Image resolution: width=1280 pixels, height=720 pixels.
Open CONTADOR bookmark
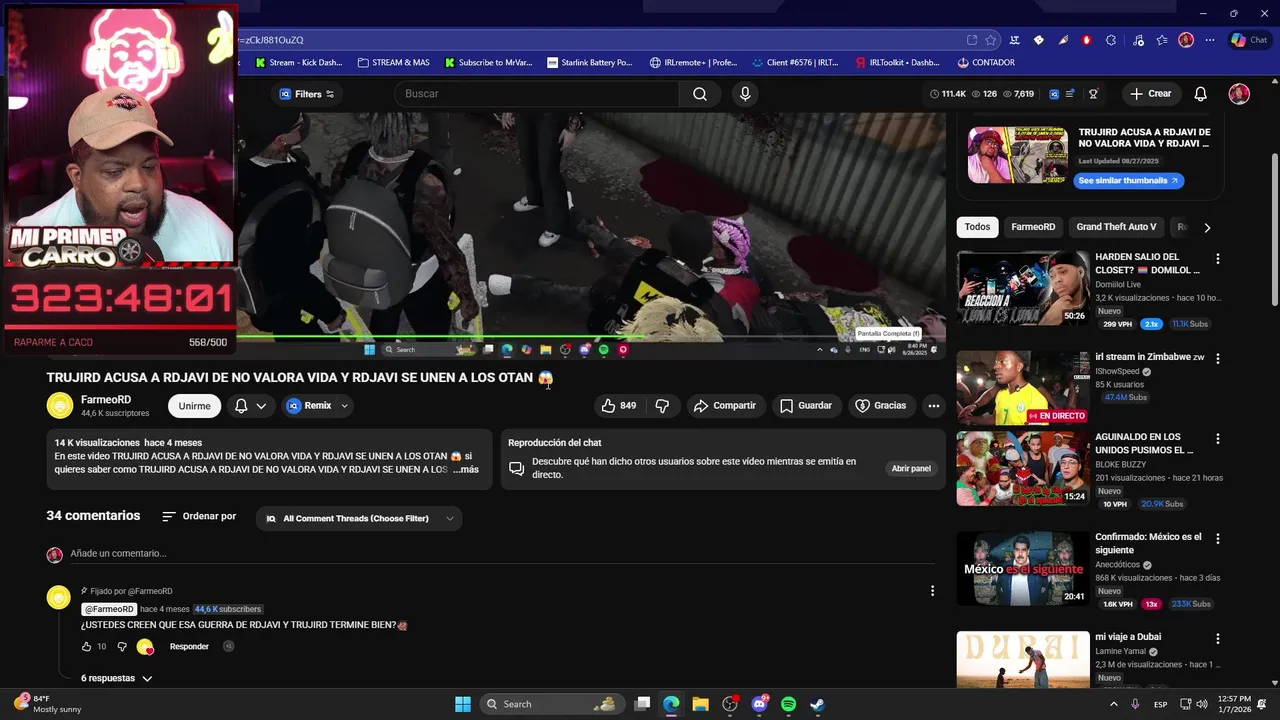pyautogui.click(x=986, y=62)
